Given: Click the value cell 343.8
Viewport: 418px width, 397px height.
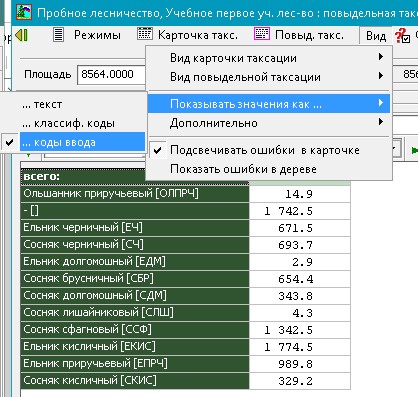Looking at the screenshot, I should (x=300, y=296).
